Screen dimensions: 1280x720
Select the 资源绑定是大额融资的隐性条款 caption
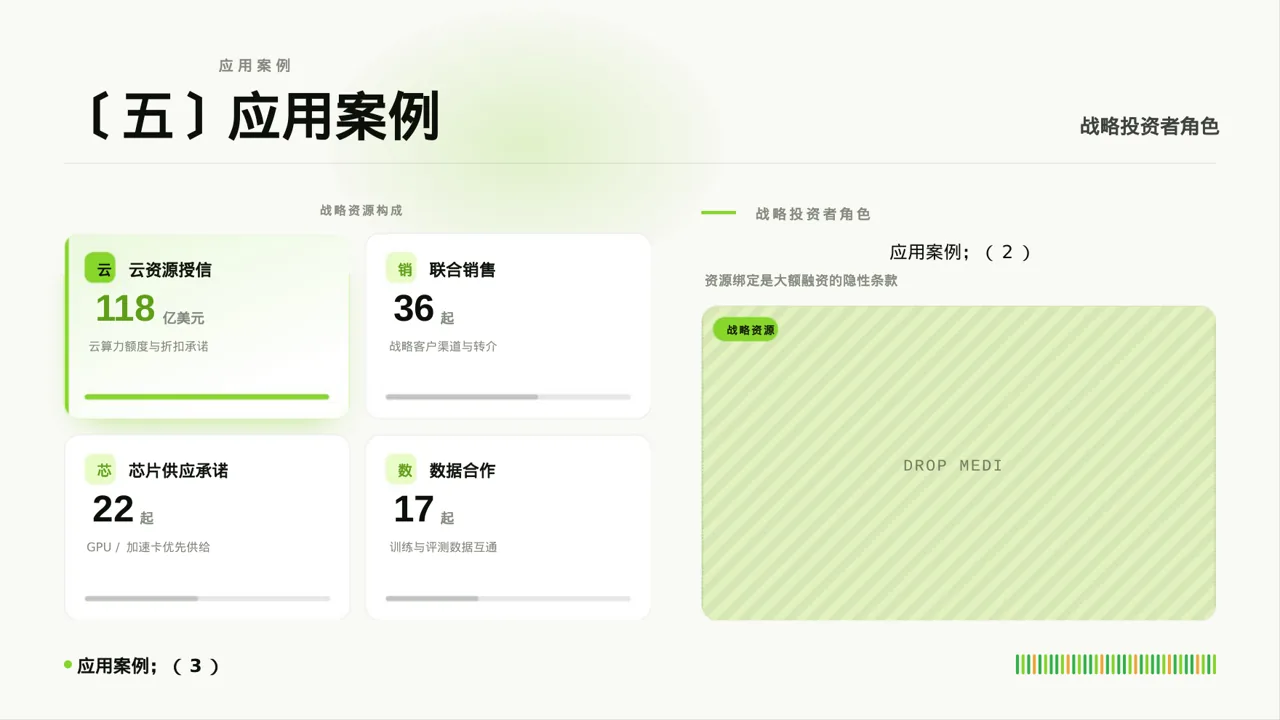click(801, 281)
